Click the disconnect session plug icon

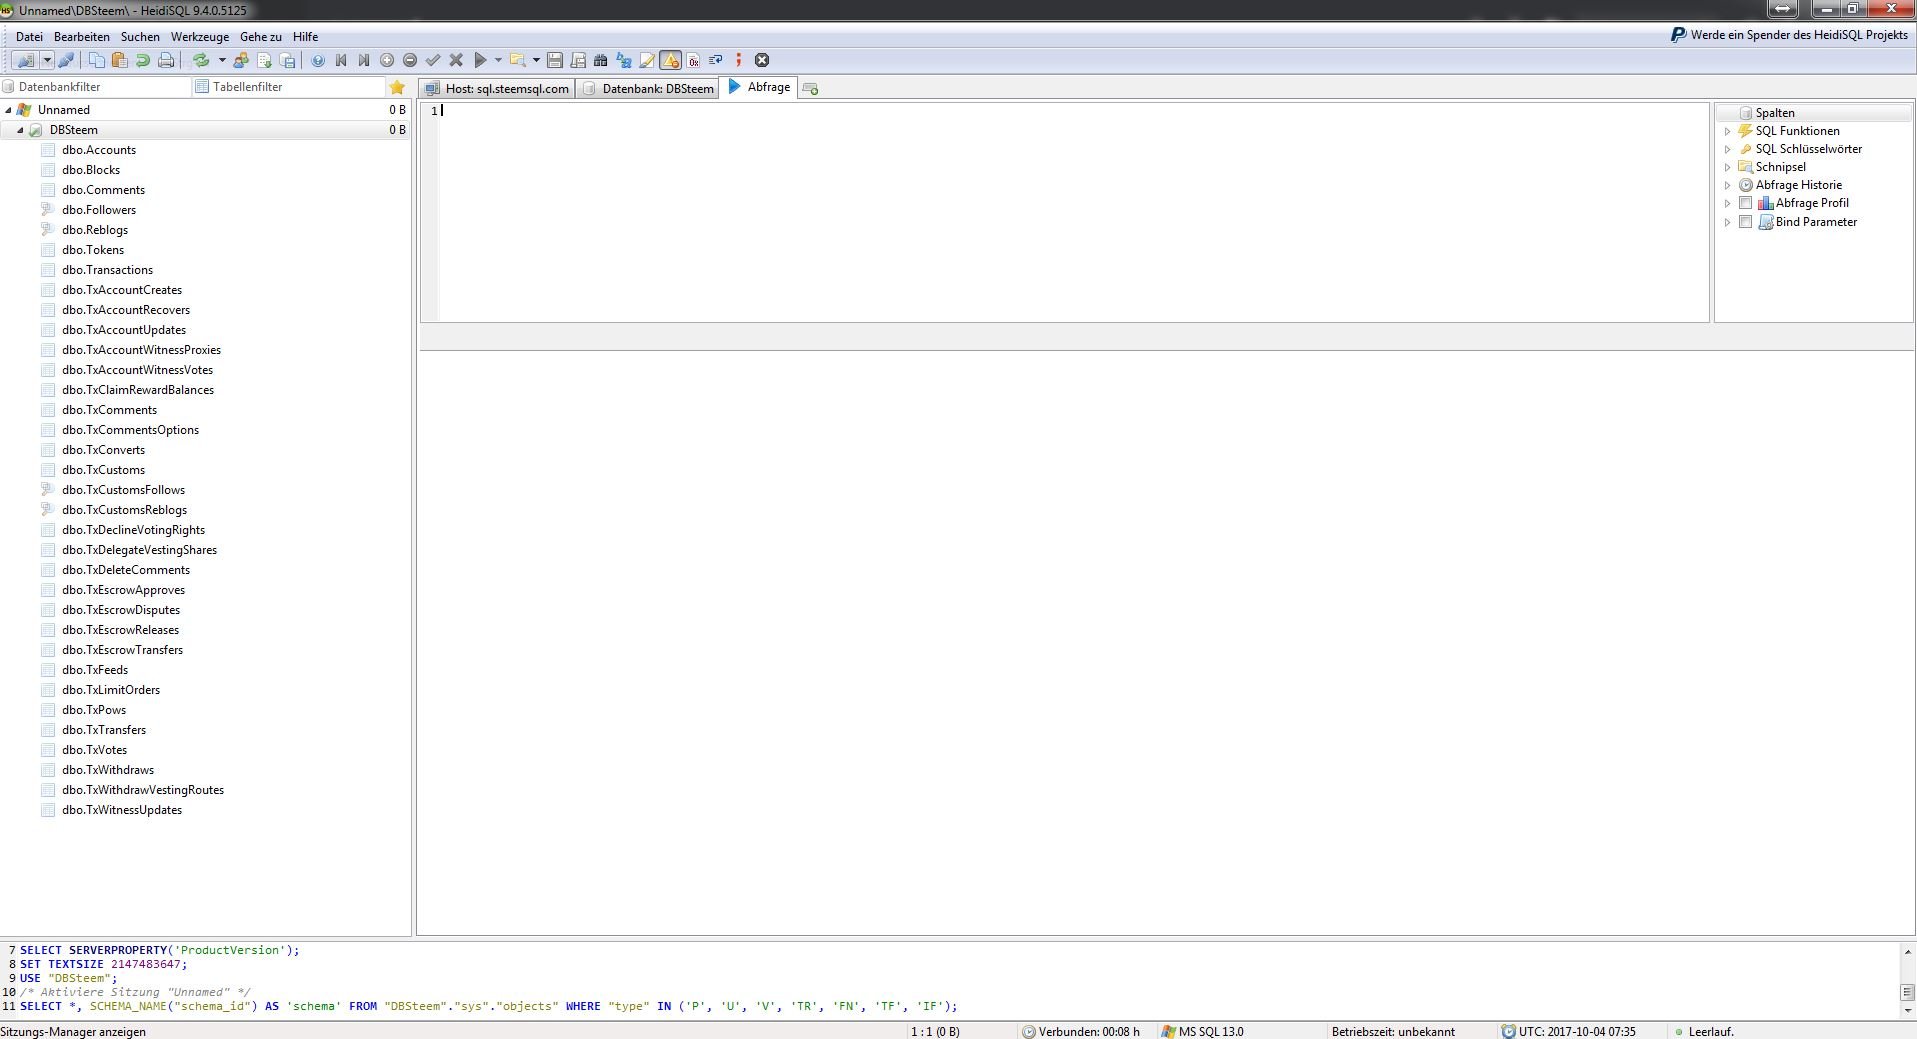(66, 60)
